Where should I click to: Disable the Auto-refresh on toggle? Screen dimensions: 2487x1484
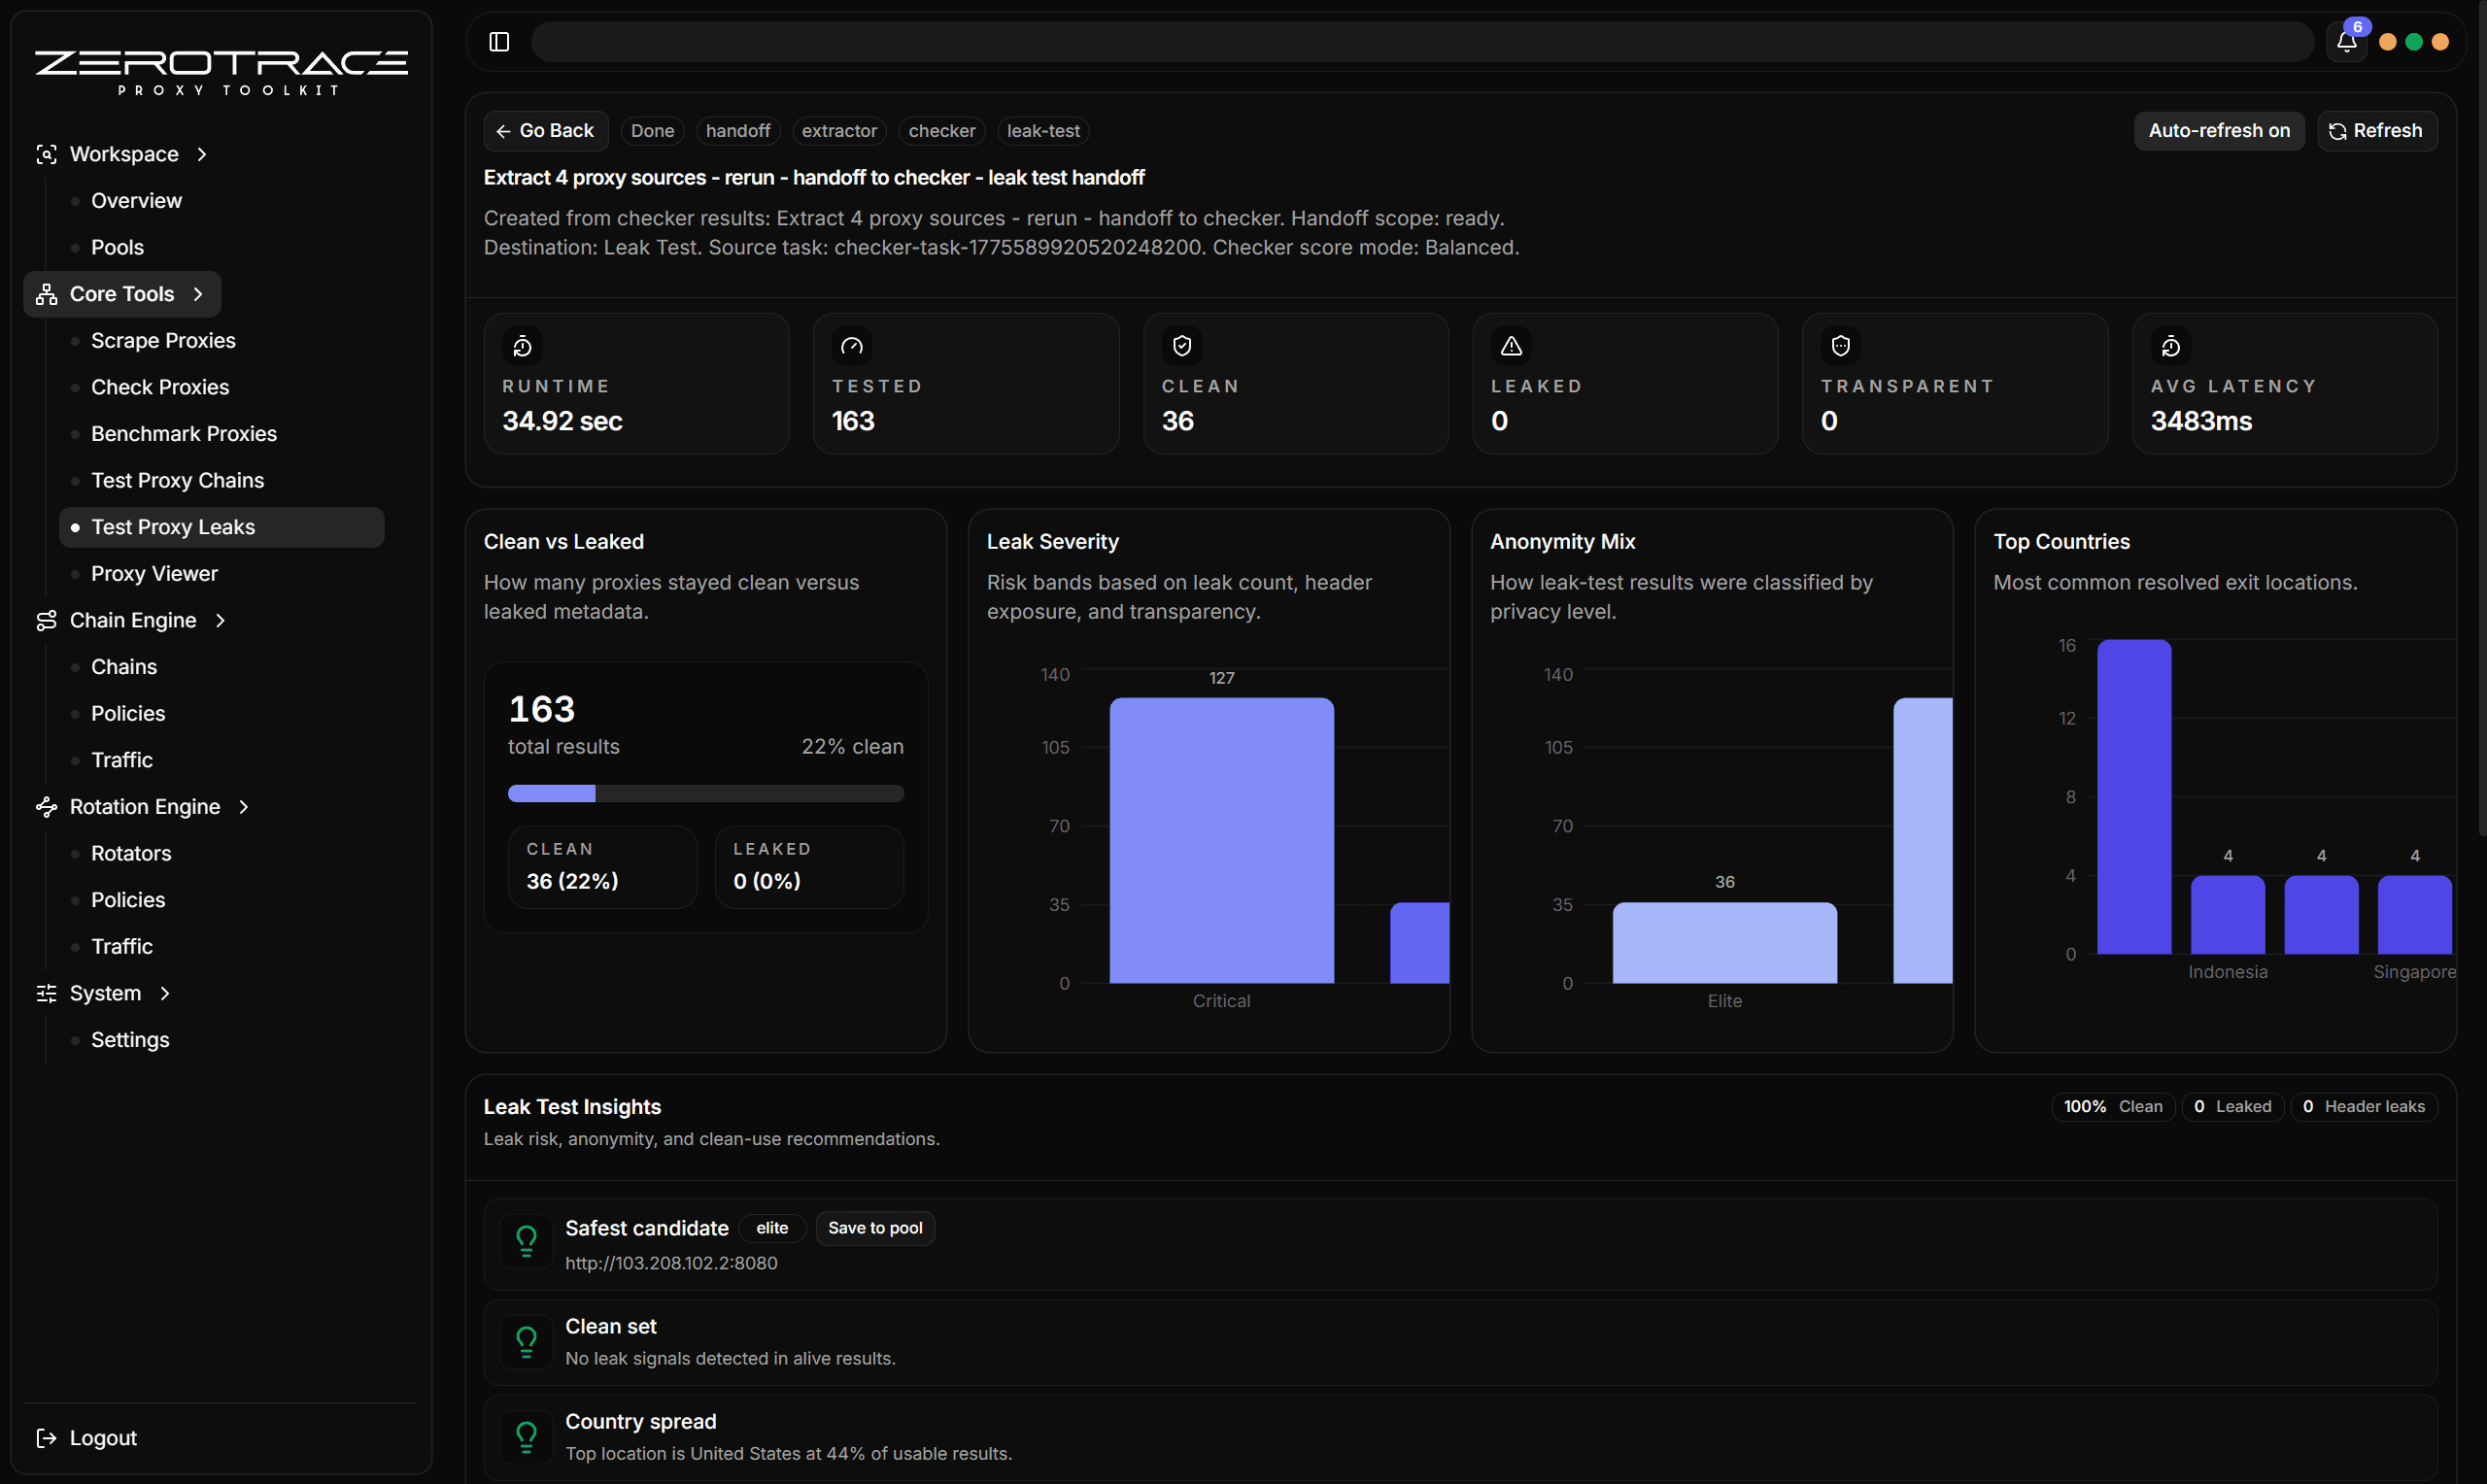[2218, 131]
